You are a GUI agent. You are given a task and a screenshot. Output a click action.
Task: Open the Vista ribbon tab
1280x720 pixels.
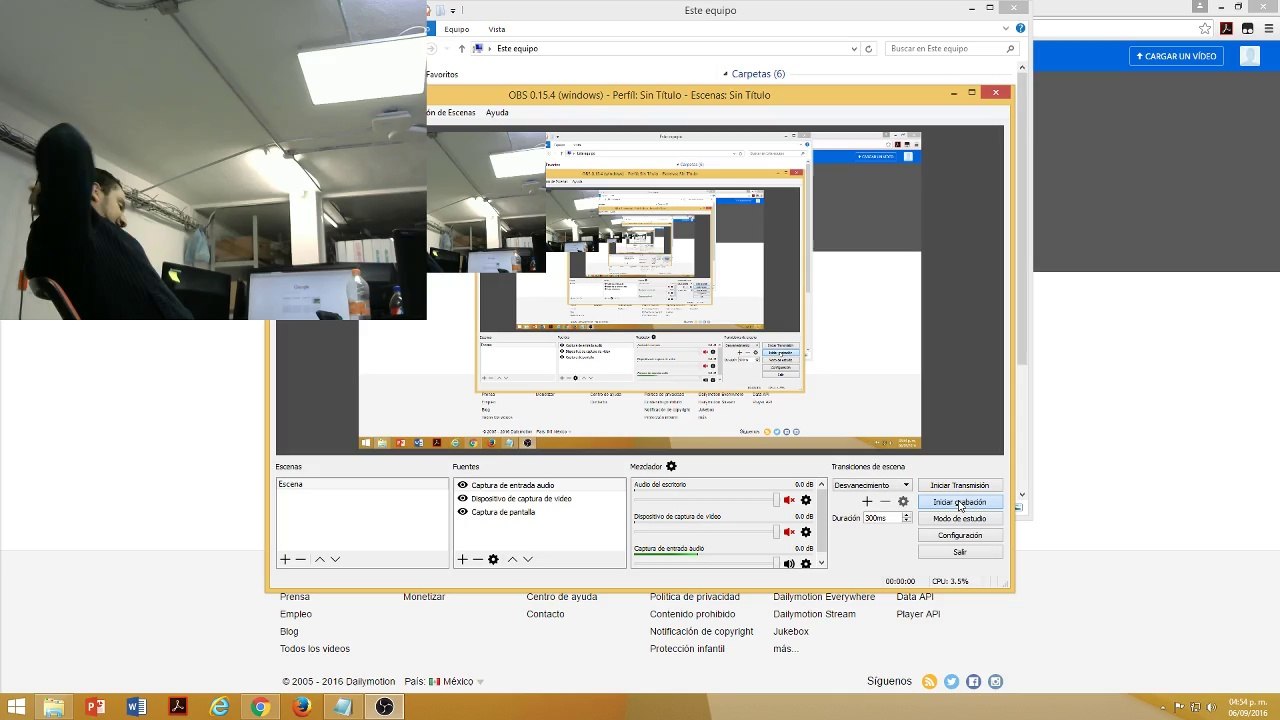tap(497, 29)
